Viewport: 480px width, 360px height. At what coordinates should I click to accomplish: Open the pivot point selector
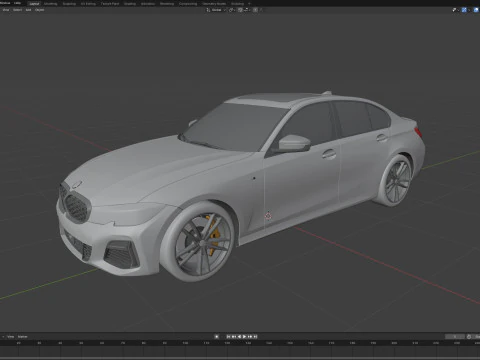[x=232, y=10]
